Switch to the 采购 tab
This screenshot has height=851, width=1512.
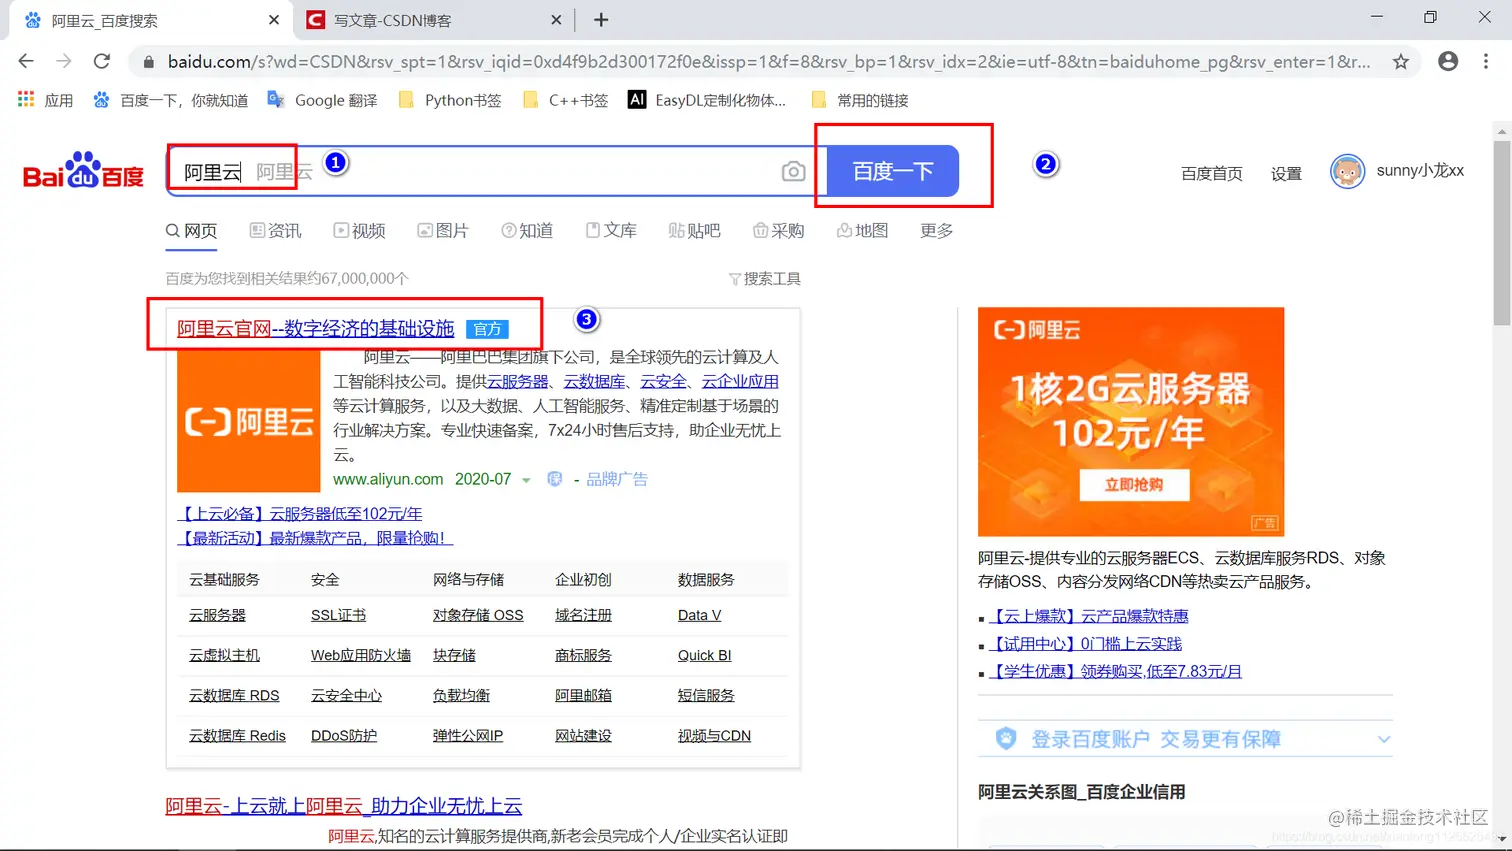(779, 231)
